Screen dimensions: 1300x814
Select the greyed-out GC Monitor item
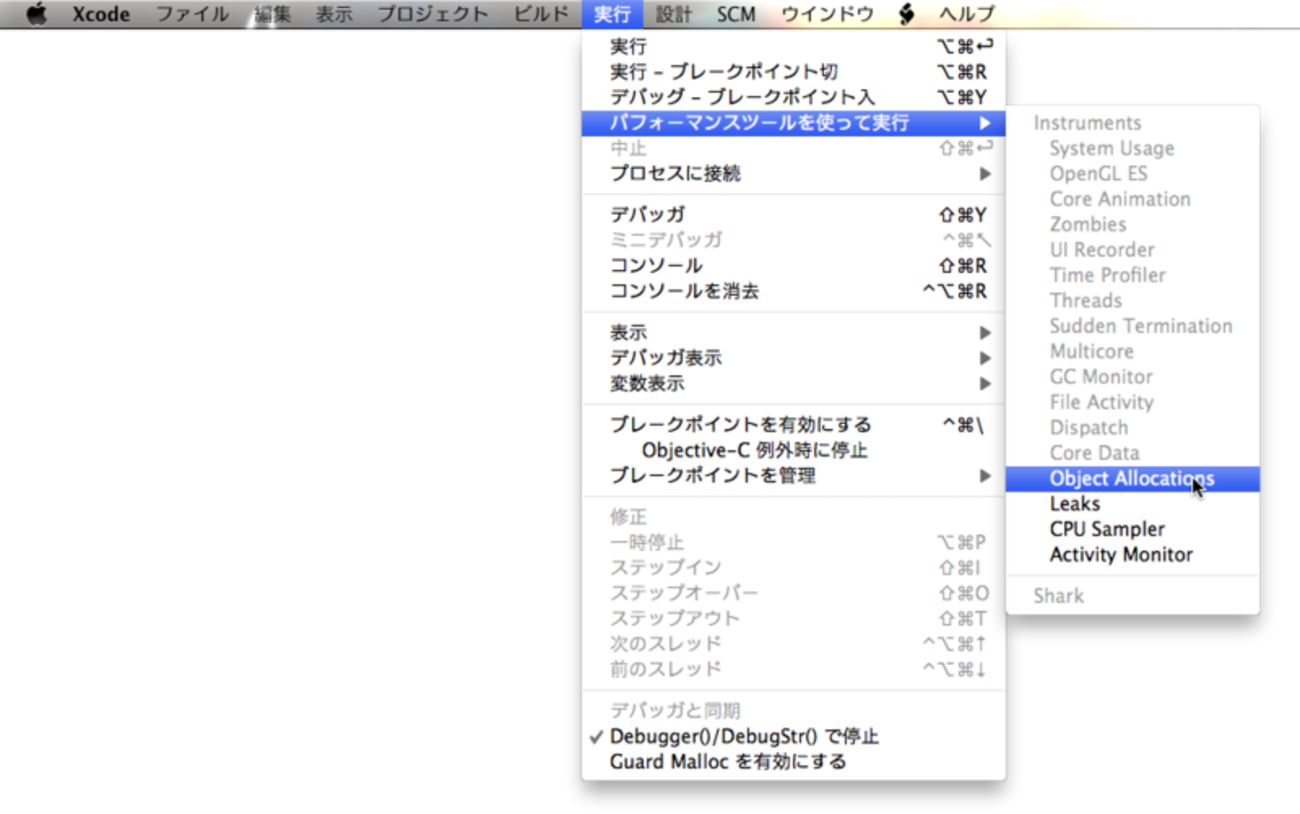click(1133, 377)
